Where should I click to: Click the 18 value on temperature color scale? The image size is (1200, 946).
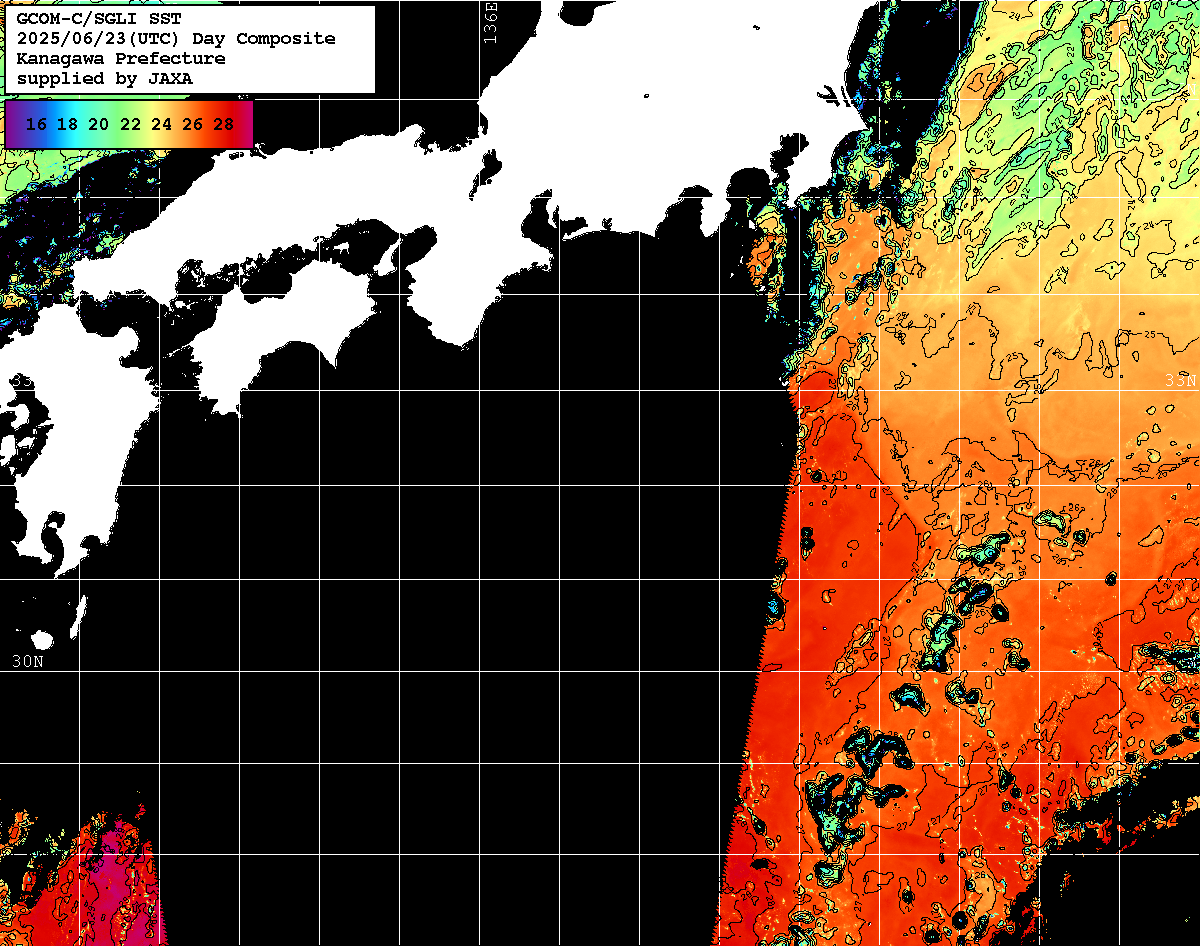(67, 124)
